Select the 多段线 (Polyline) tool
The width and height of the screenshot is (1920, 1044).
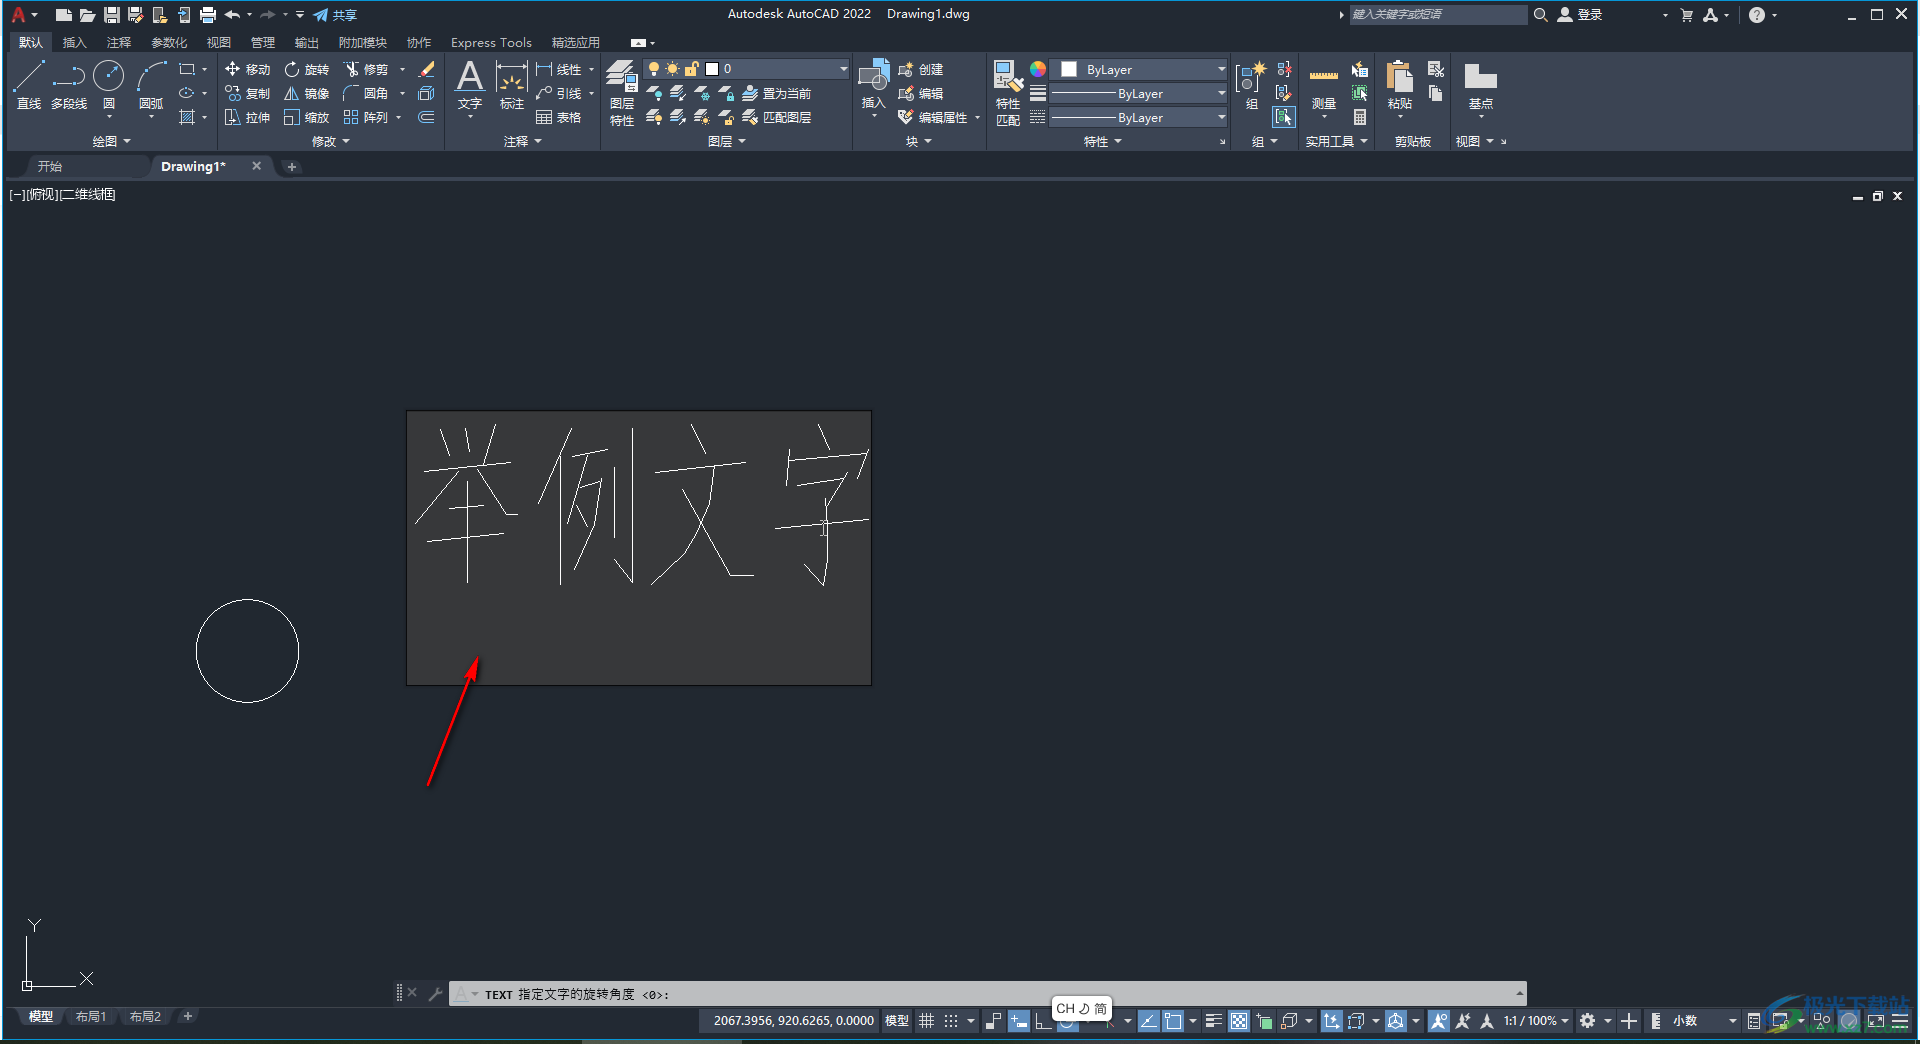tap(69, 84)
